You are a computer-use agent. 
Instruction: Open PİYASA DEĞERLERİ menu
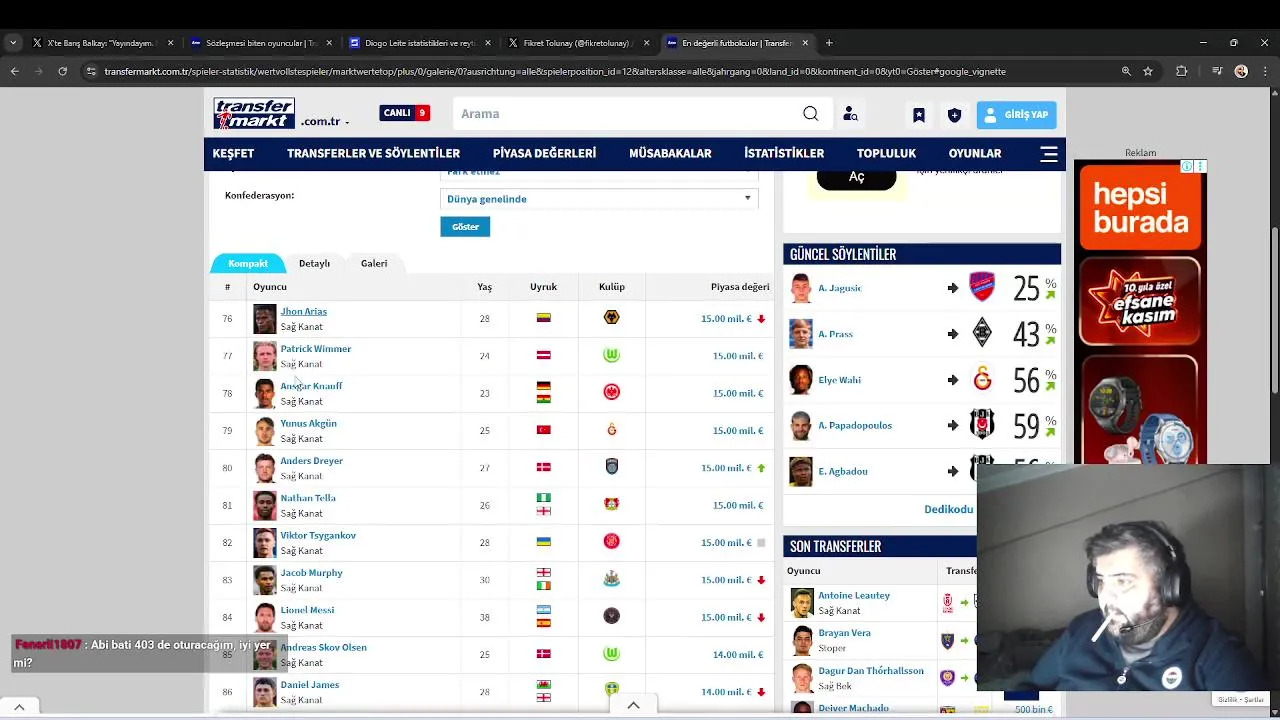pyautogui.click(x=544, y=154)
